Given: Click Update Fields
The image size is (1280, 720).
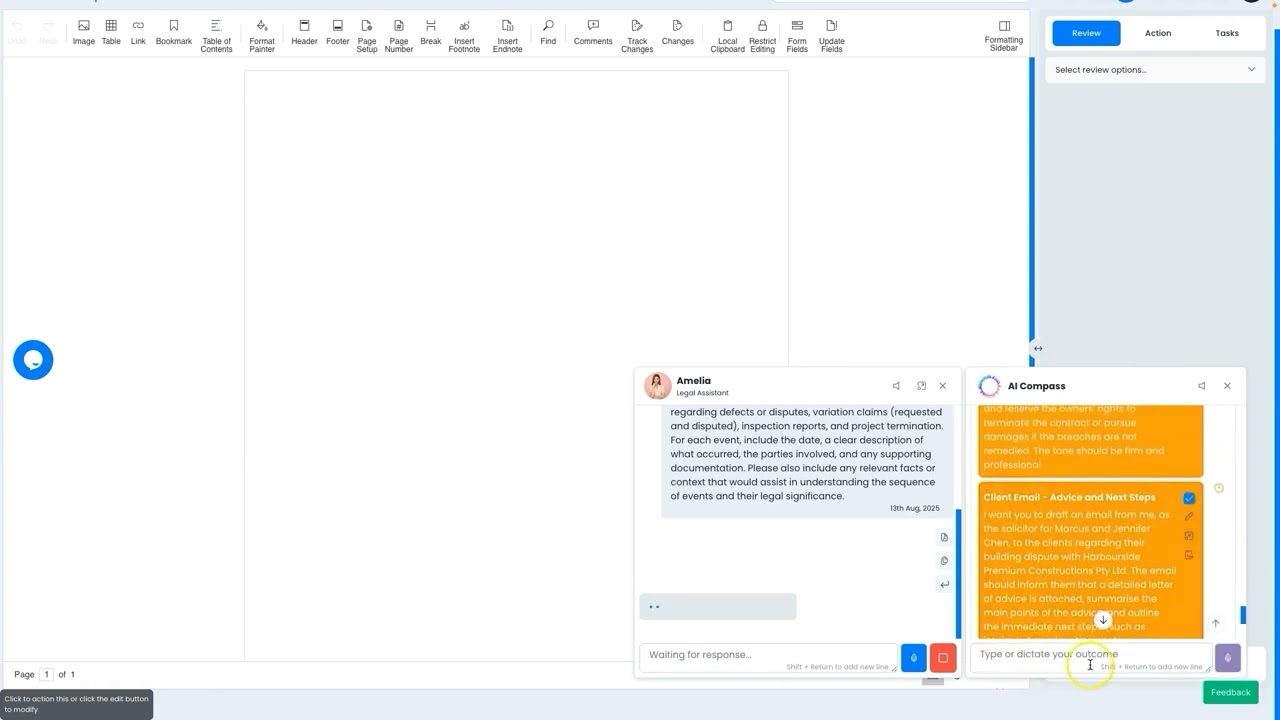Looking at the screenshot, I should click(832, 36).
